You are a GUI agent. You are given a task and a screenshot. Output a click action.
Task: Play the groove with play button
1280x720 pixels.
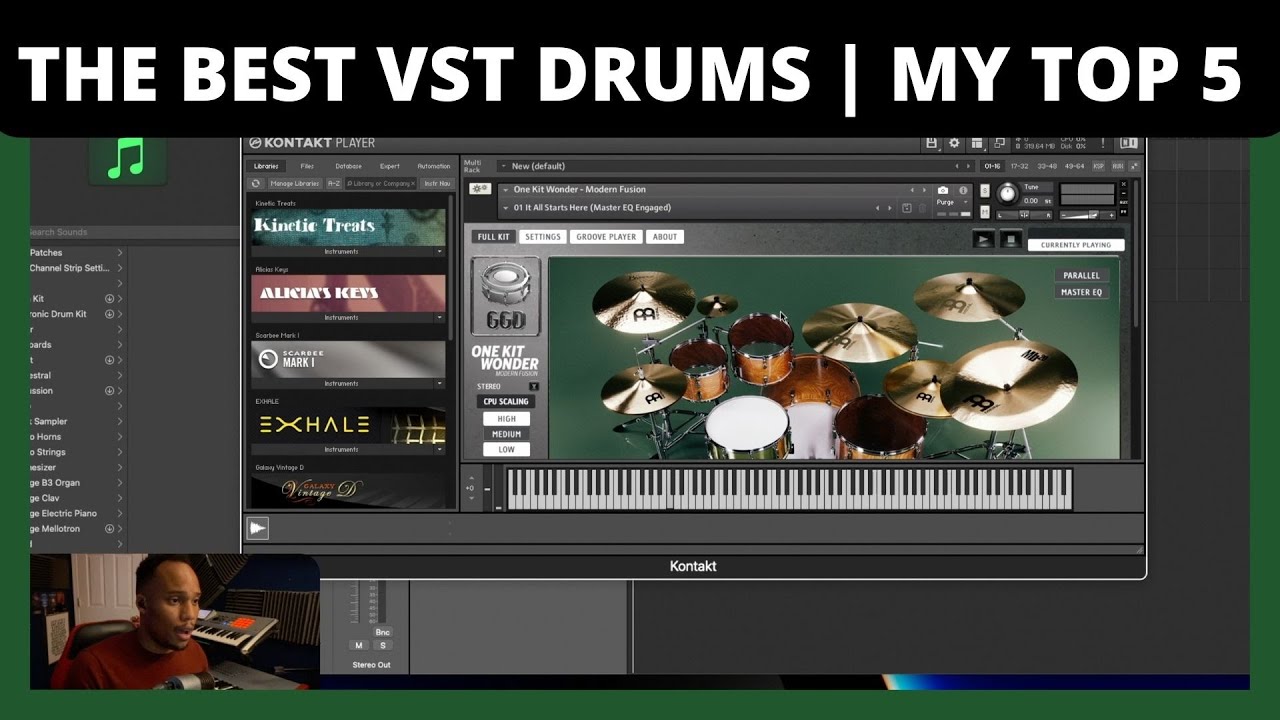984,240
